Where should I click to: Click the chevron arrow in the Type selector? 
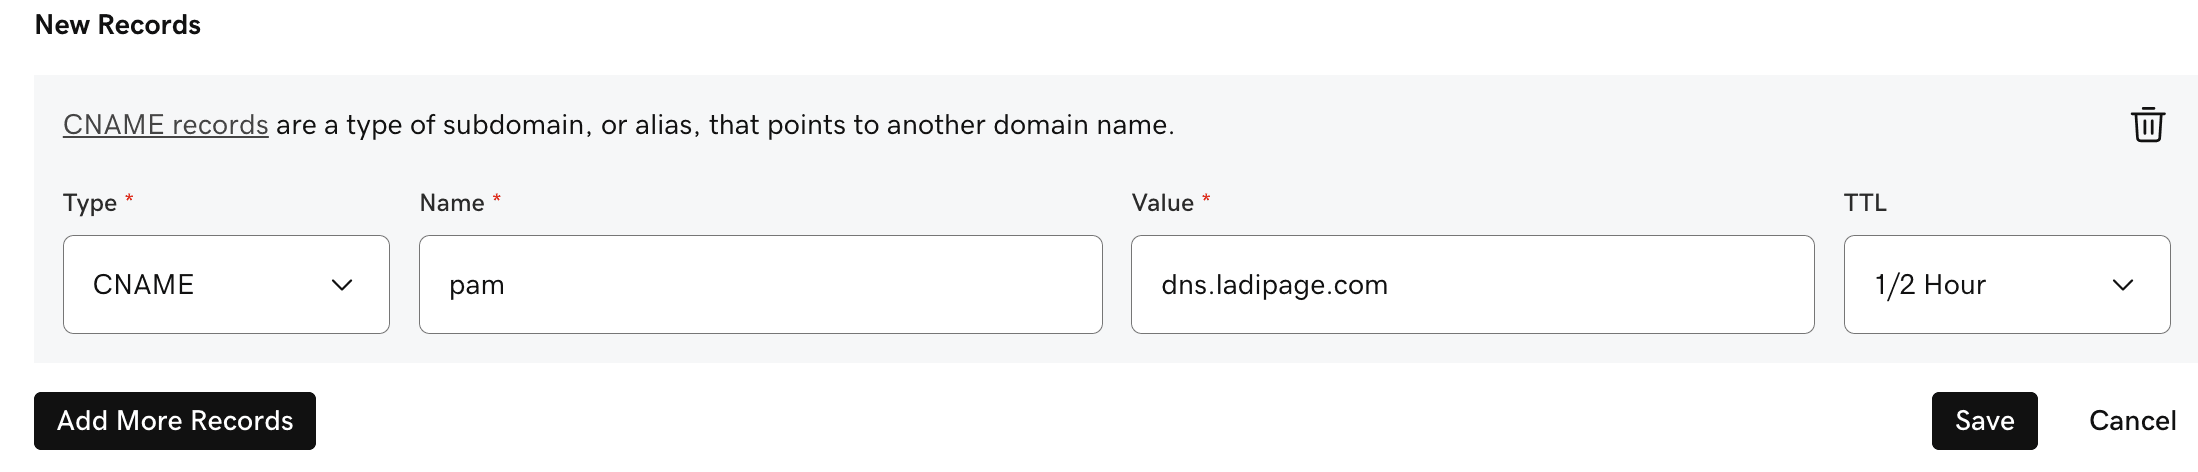pos(342,285)
